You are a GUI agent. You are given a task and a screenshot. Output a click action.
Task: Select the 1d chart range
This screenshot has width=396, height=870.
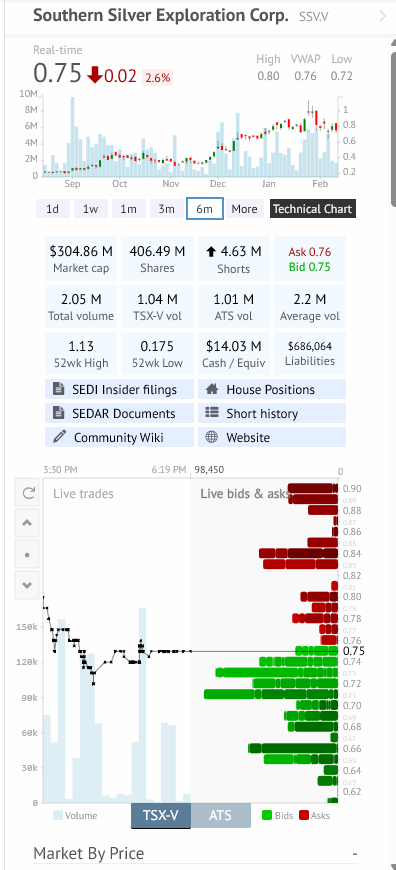53,209
